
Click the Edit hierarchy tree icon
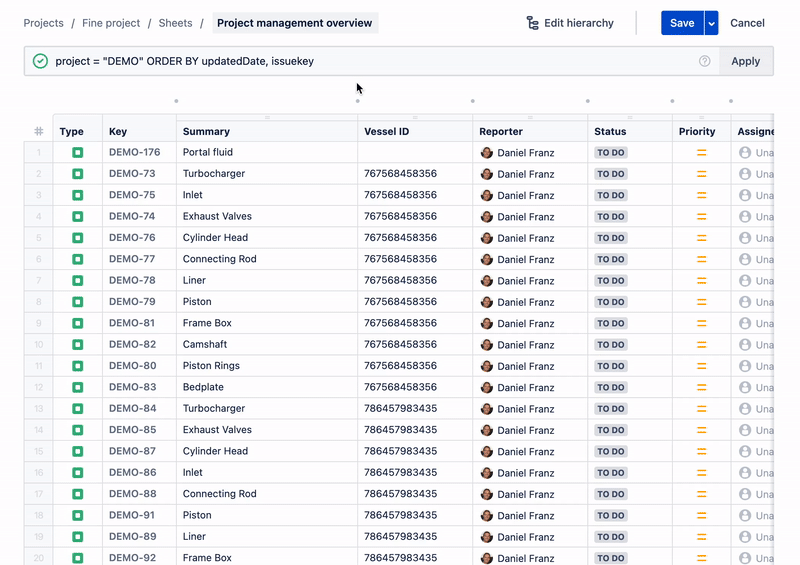click(x=532, y=23)
